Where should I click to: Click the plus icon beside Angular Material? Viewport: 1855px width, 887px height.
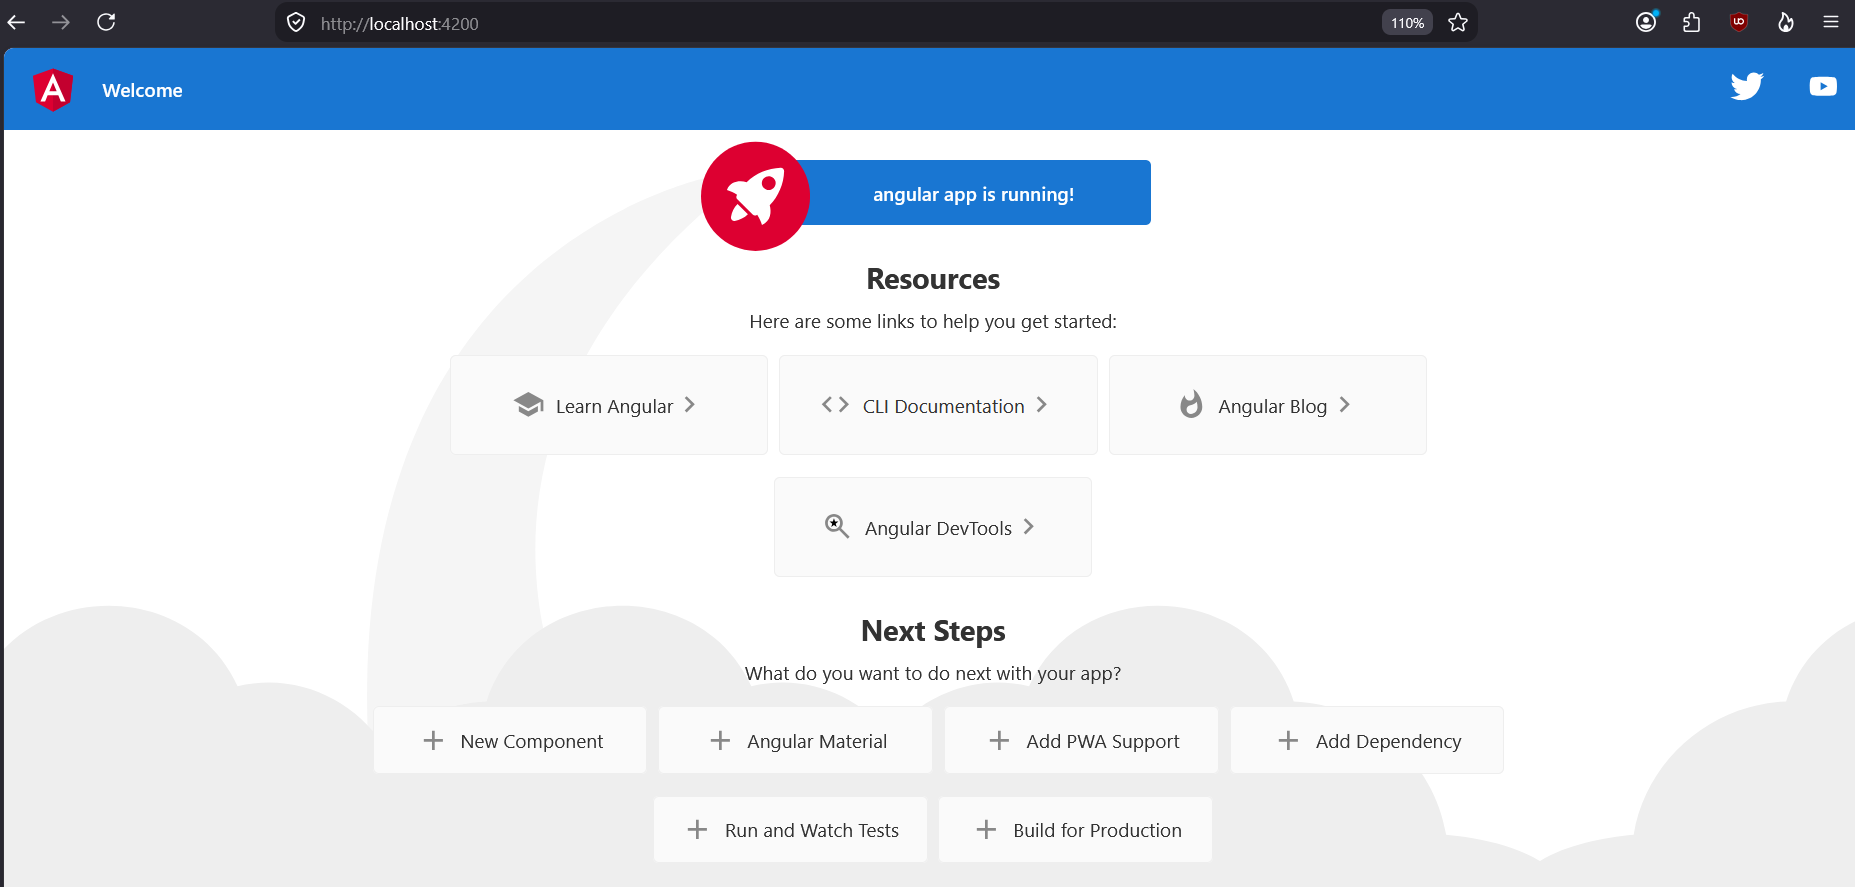tap(720, 740)
